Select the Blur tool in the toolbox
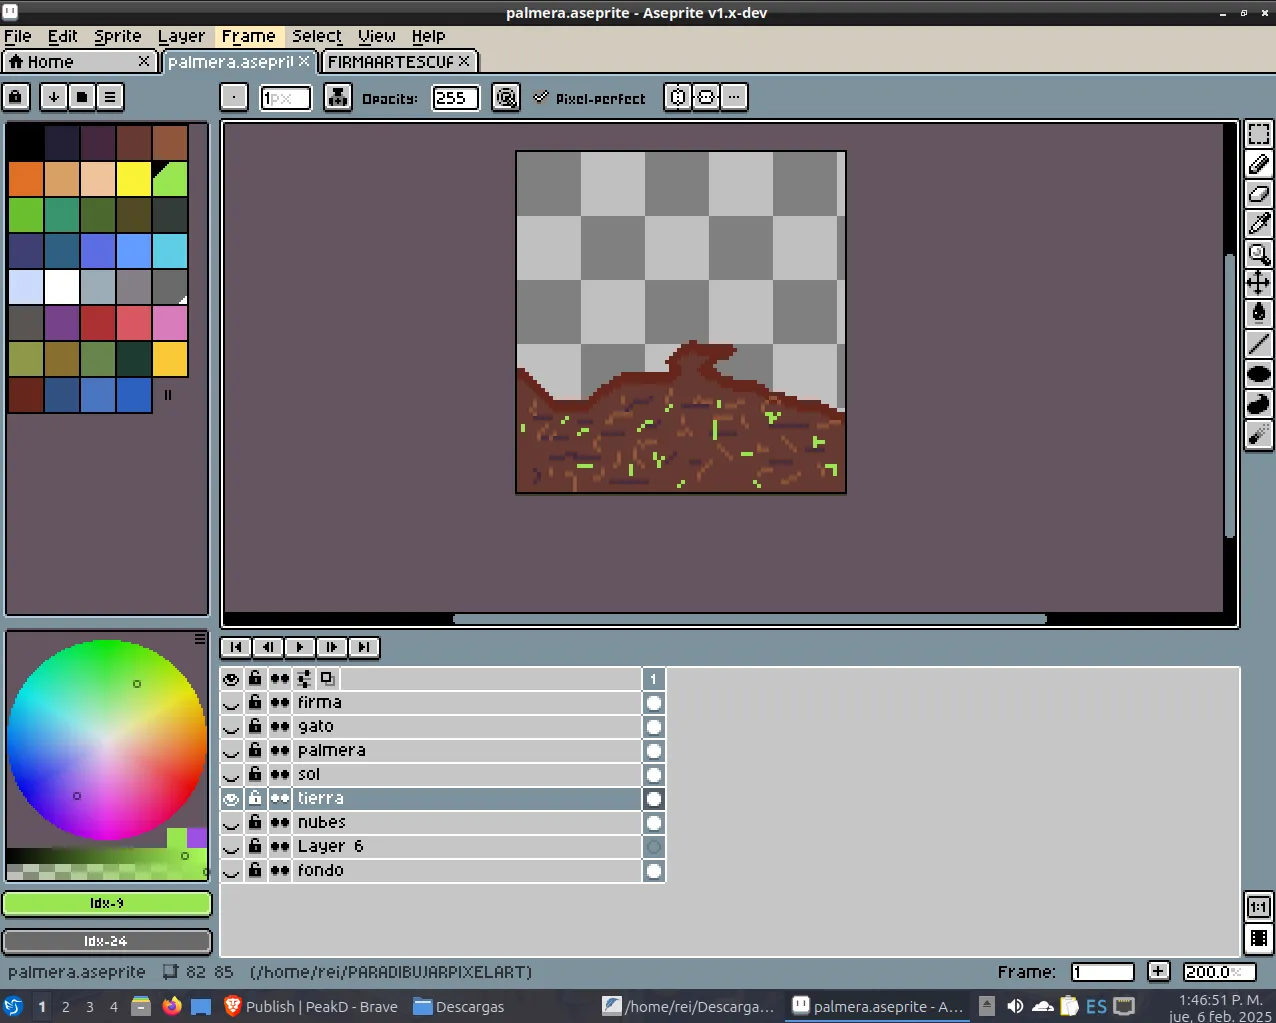The image size is (1276, 1023). [x=1259, y=434]
